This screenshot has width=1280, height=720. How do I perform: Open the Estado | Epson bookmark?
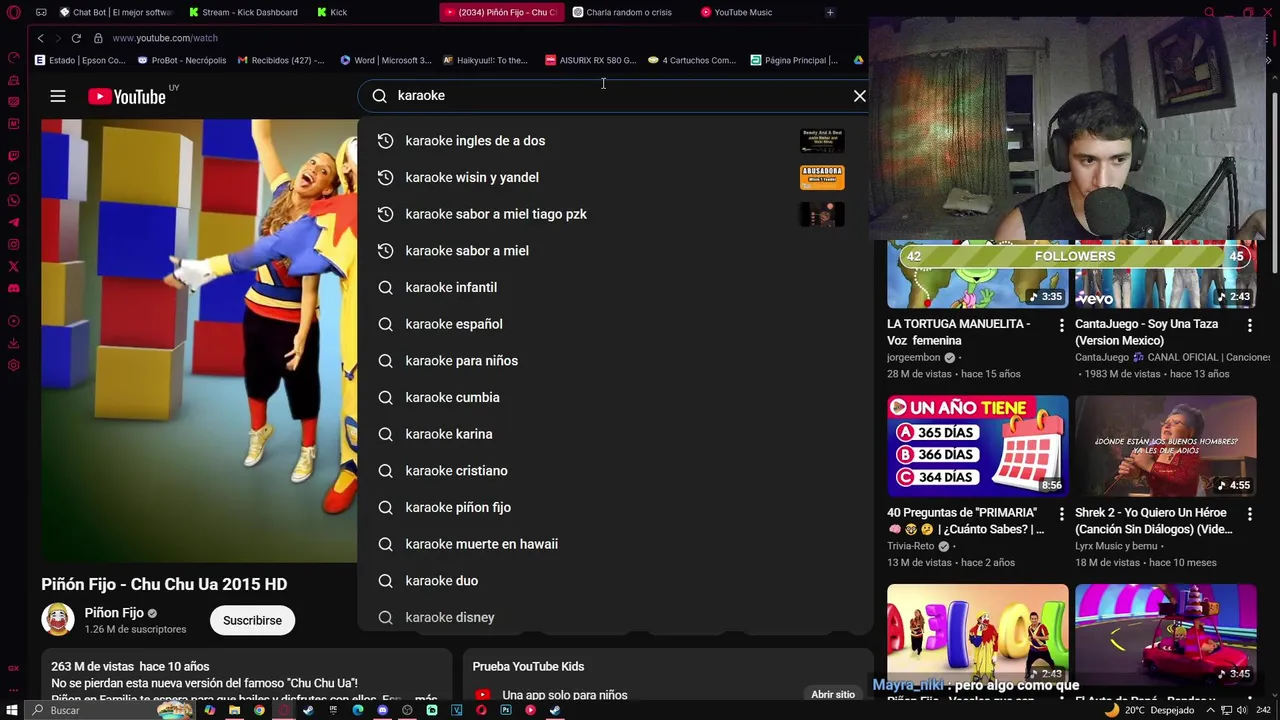tap(80, 60)
